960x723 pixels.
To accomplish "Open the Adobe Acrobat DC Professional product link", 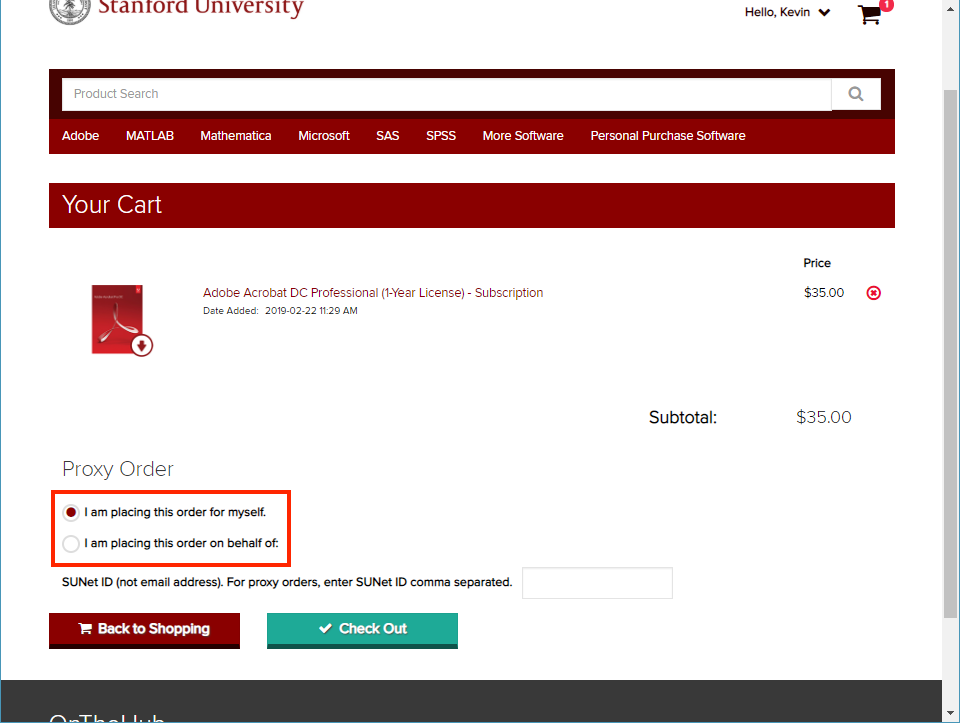I will point(373,293).
